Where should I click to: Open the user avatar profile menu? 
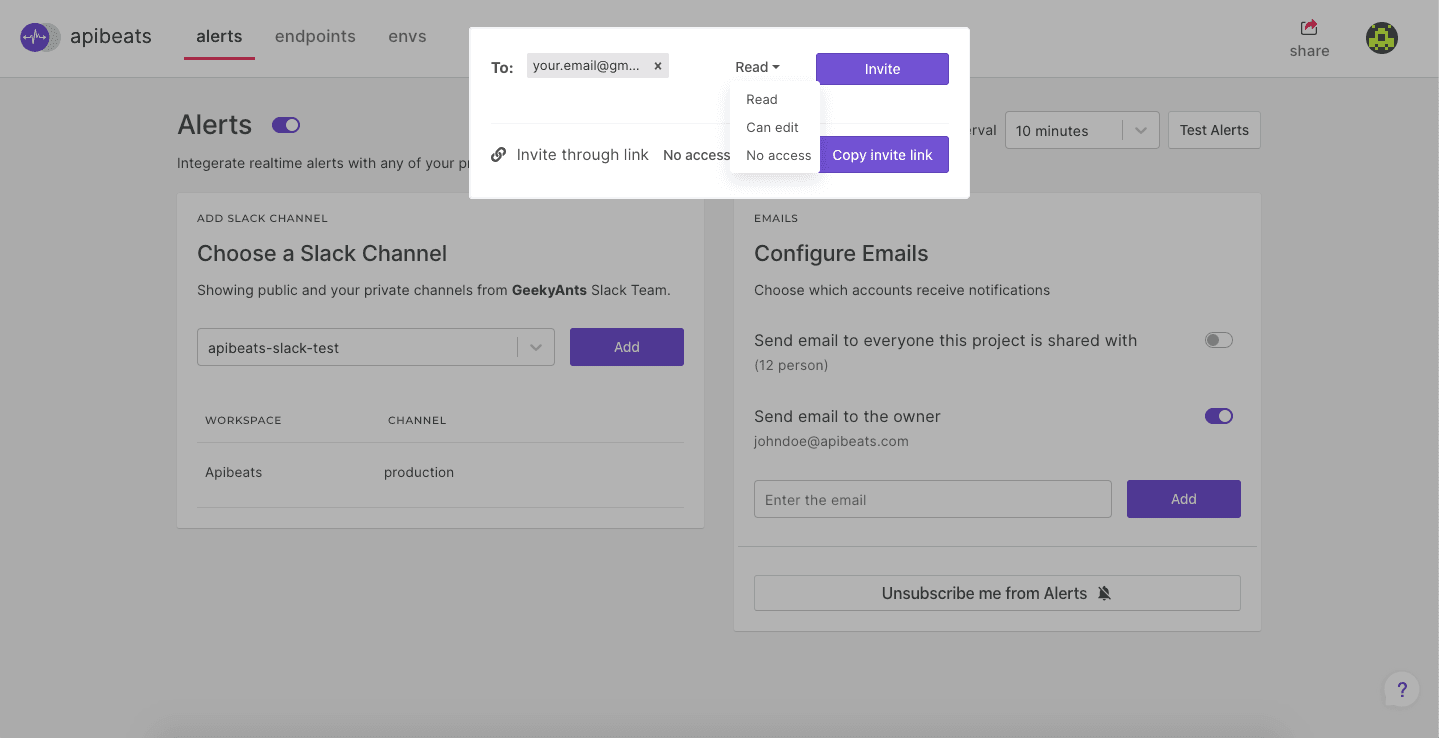tap(1382, 38)
